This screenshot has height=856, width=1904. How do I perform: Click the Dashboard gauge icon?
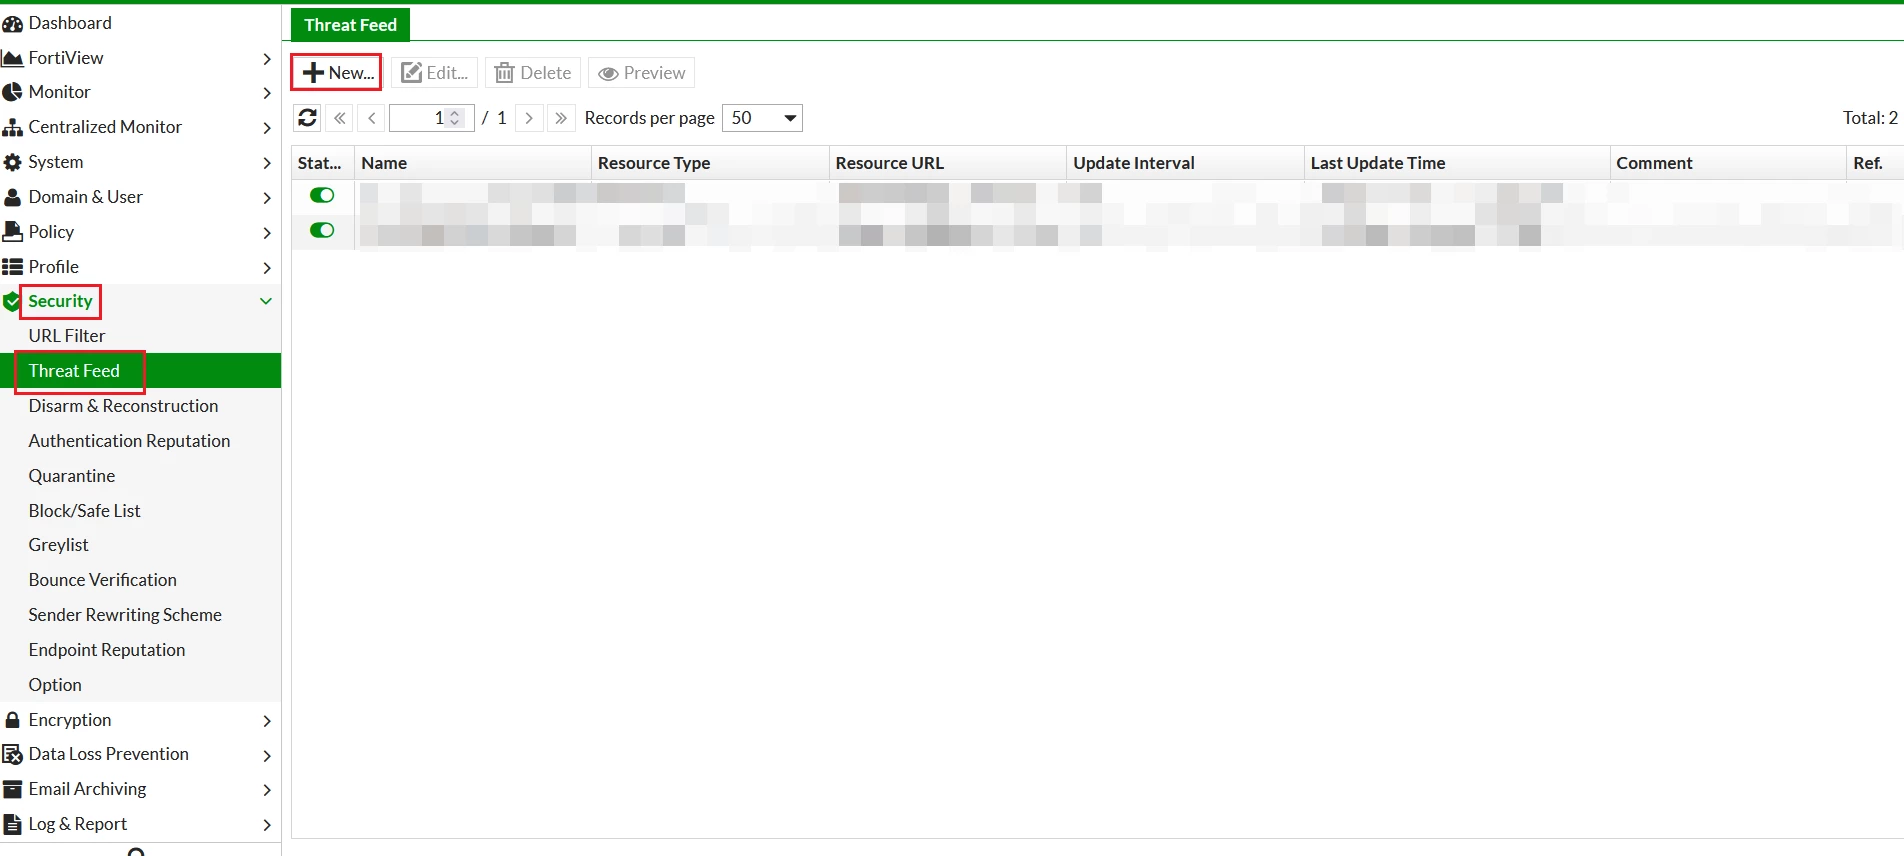[x=12, y=23]
